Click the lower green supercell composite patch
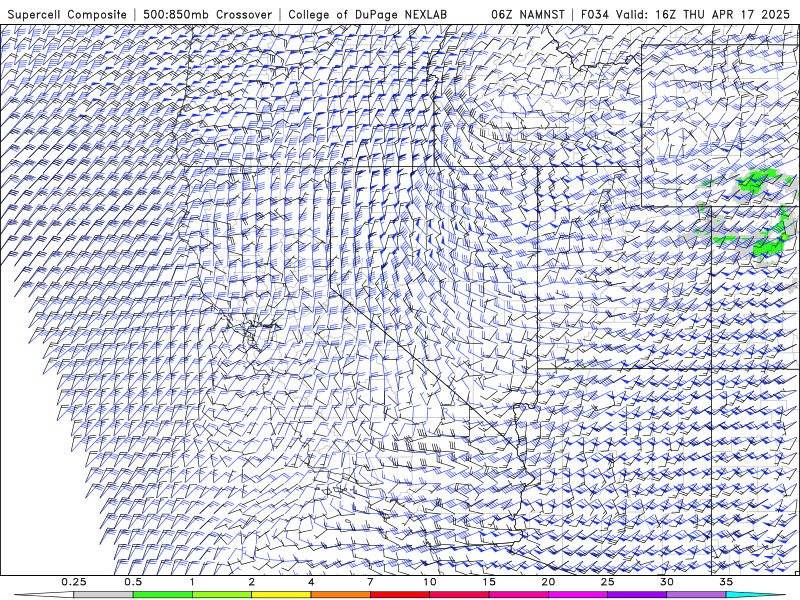This screenshot has width=800, height=600. 768,246
